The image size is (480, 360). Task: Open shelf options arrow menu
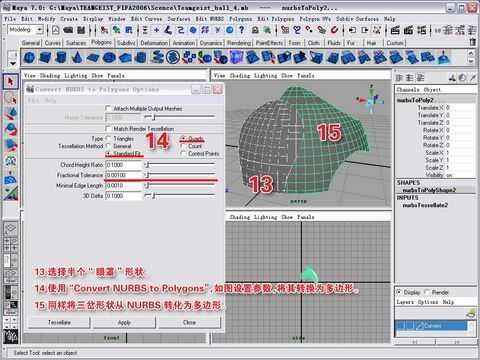[13, 63]
